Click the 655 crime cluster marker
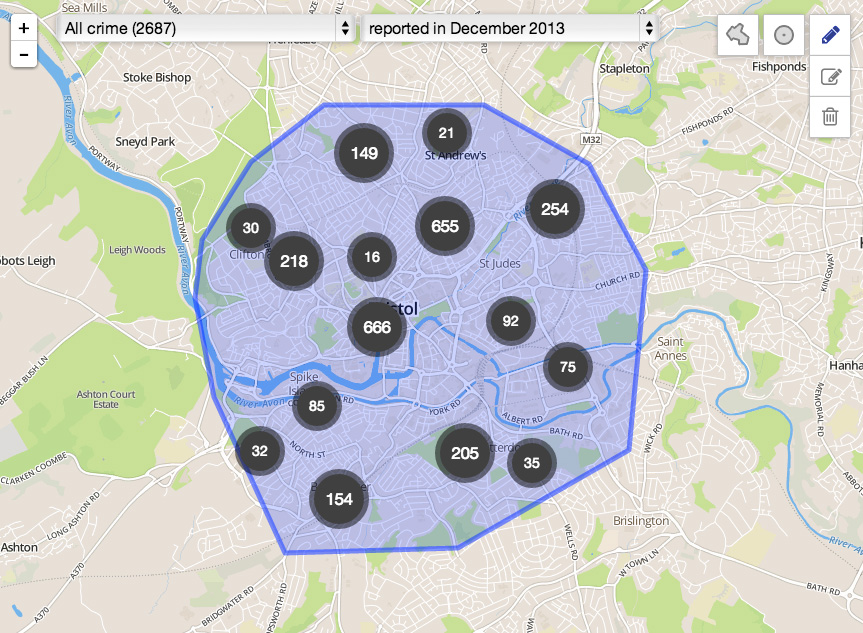 [445, 227]
